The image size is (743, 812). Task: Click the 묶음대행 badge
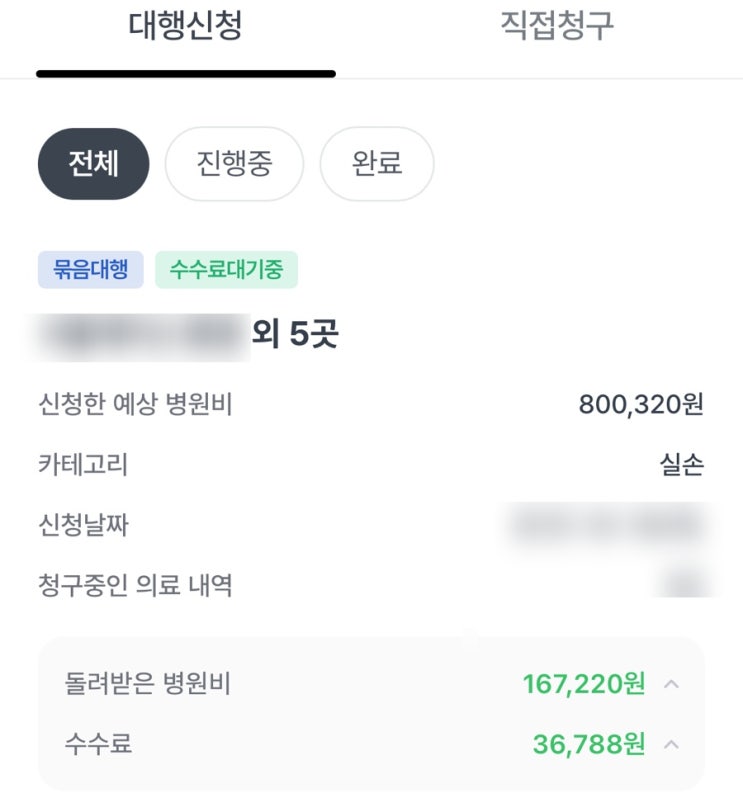(91, 270)
